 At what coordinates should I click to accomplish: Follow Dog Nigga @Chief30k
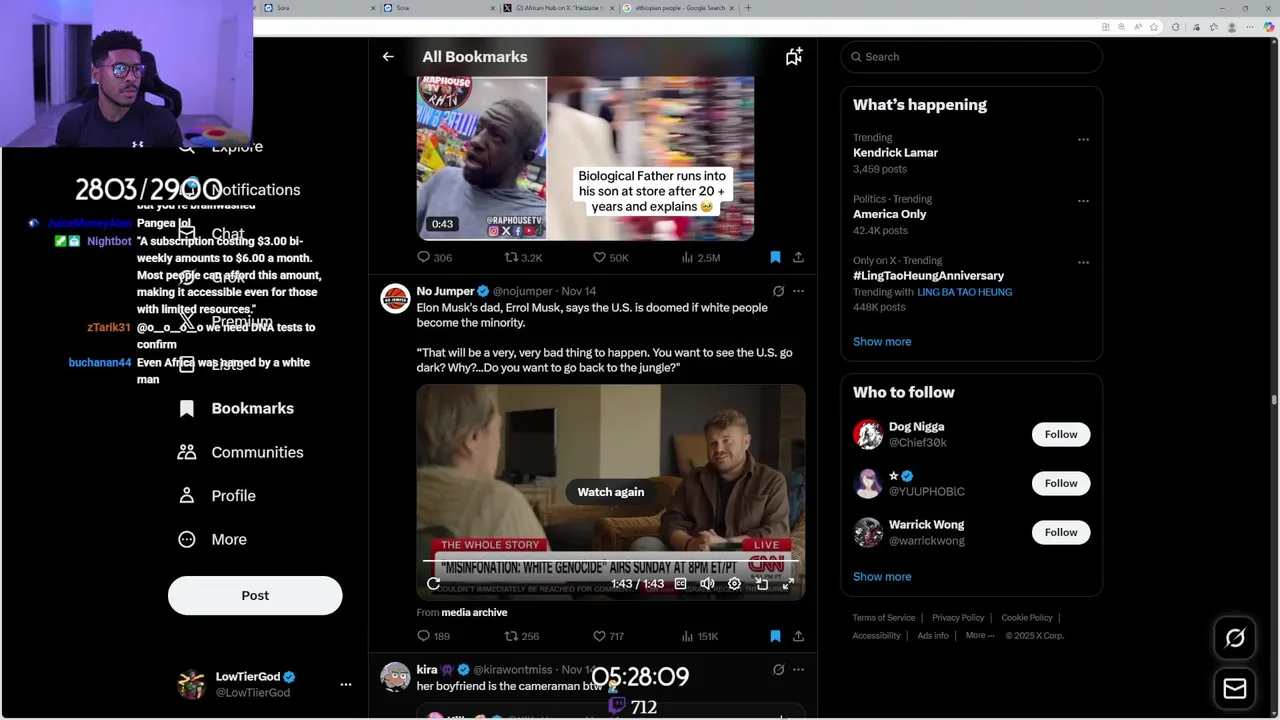(x=1061, y=434)
